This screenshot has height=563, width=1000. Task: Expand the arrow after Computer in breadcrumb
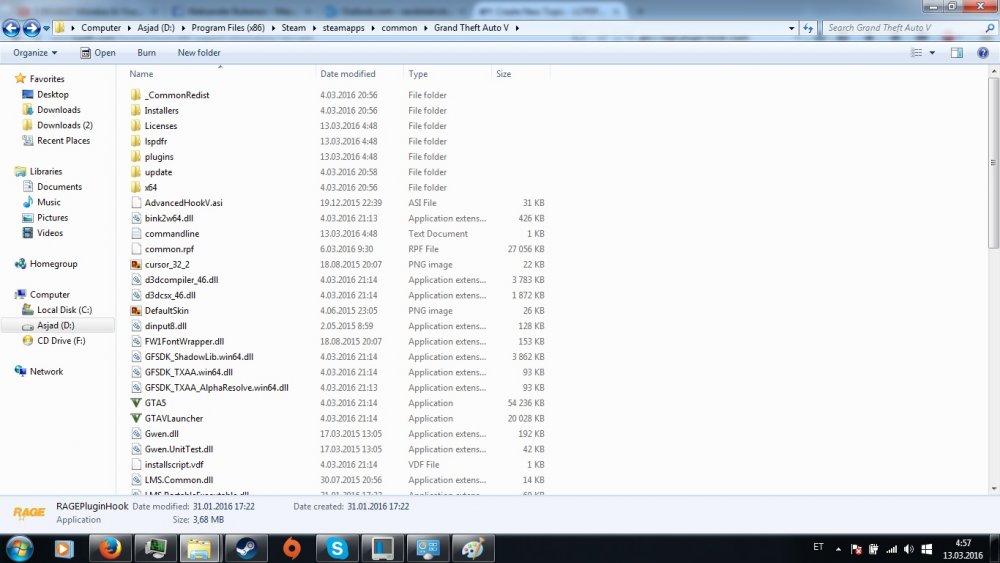[x=129, y=28]
